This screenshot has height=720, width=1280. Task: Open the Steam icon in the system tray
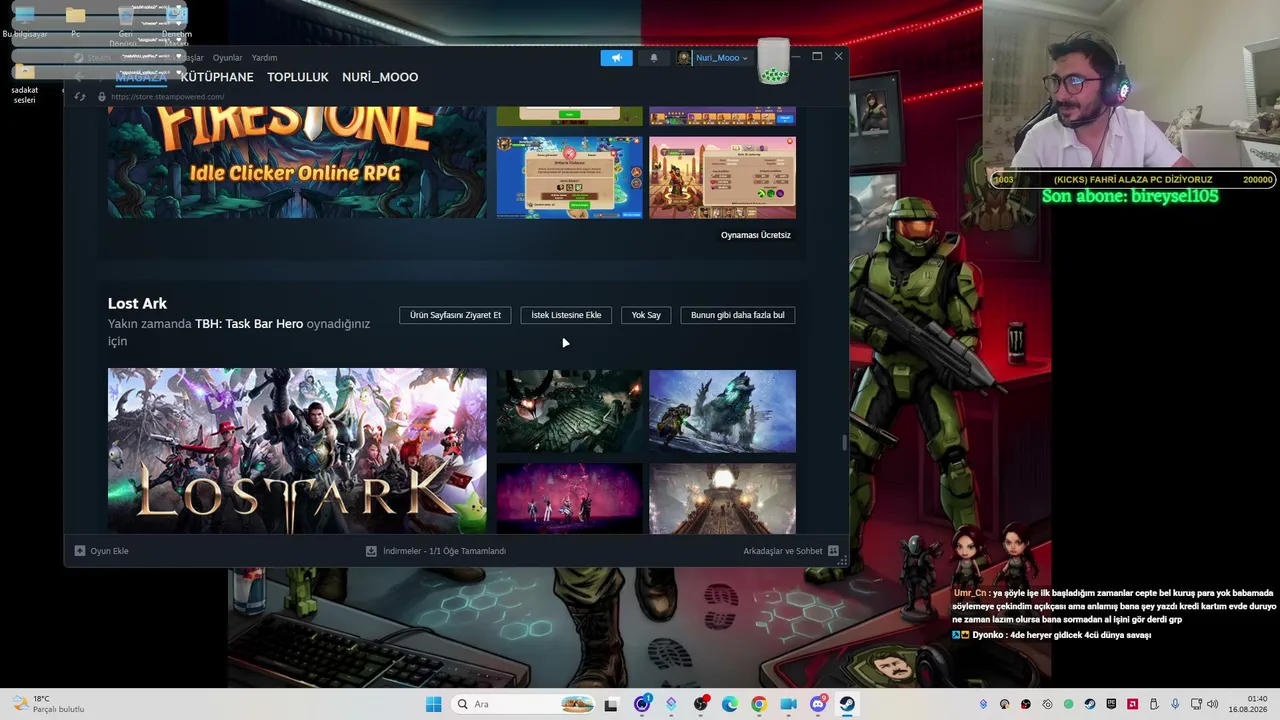1090,704
